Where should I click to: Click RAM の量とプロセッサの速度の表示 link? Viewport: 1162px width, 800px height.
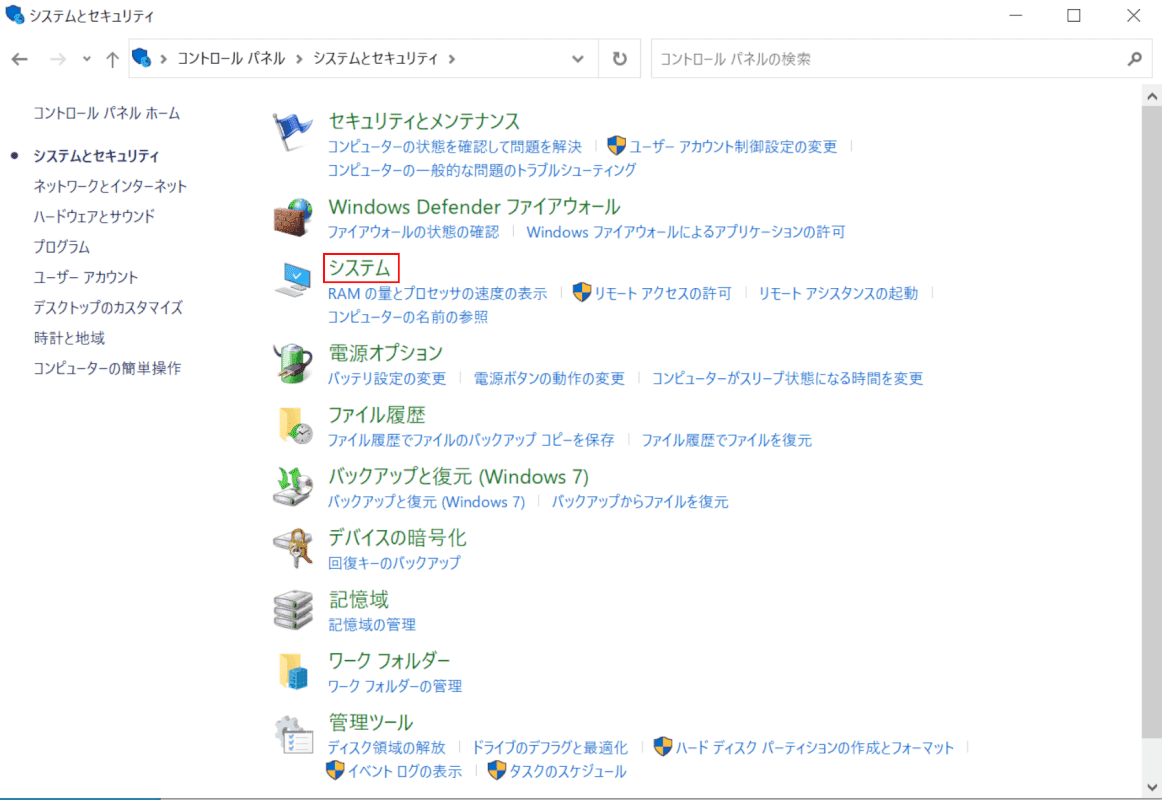coord(437,293)
